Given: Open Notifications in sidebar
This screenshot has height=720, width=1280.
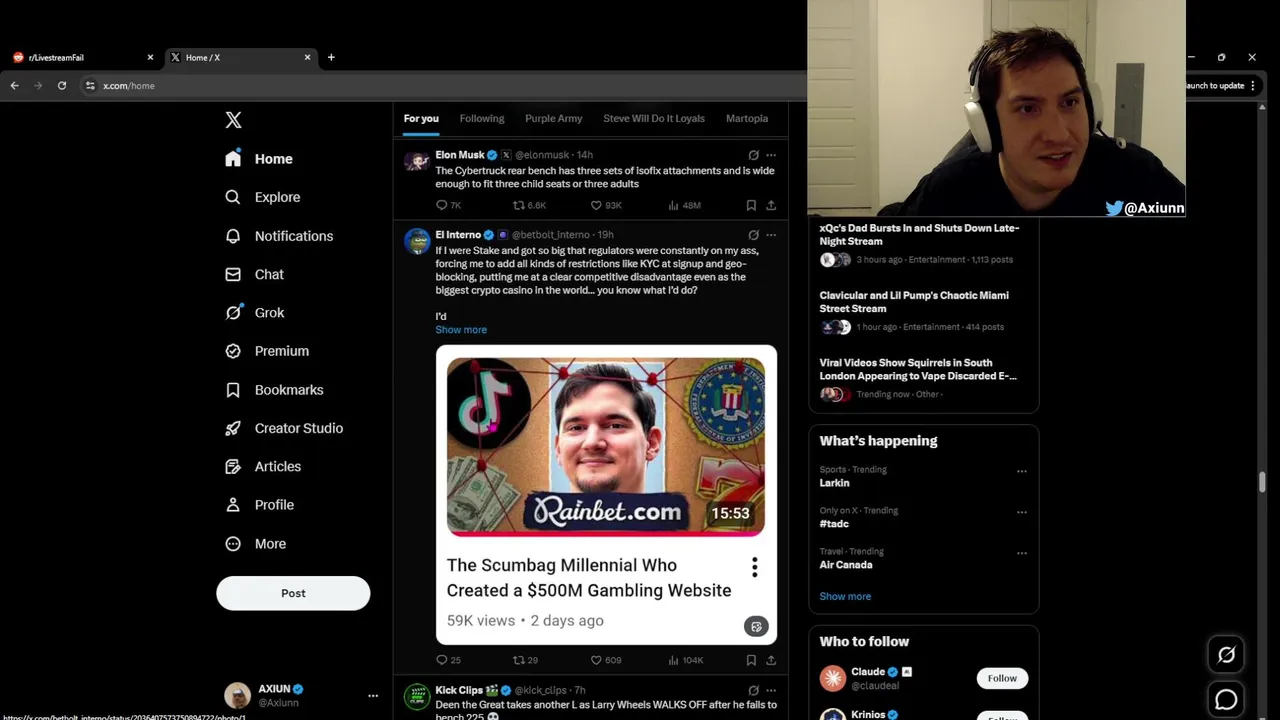Looking at the screenshot, I should [x=279, y=236].
